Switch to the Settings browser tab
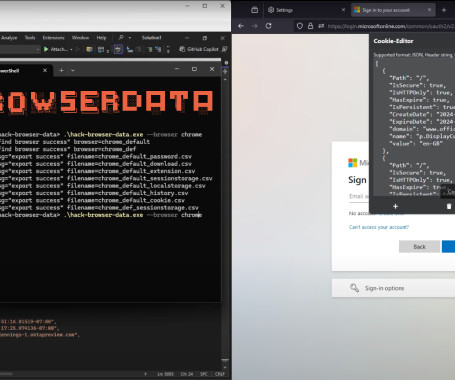This screenshot has height=380, width=455. point(306,10)
